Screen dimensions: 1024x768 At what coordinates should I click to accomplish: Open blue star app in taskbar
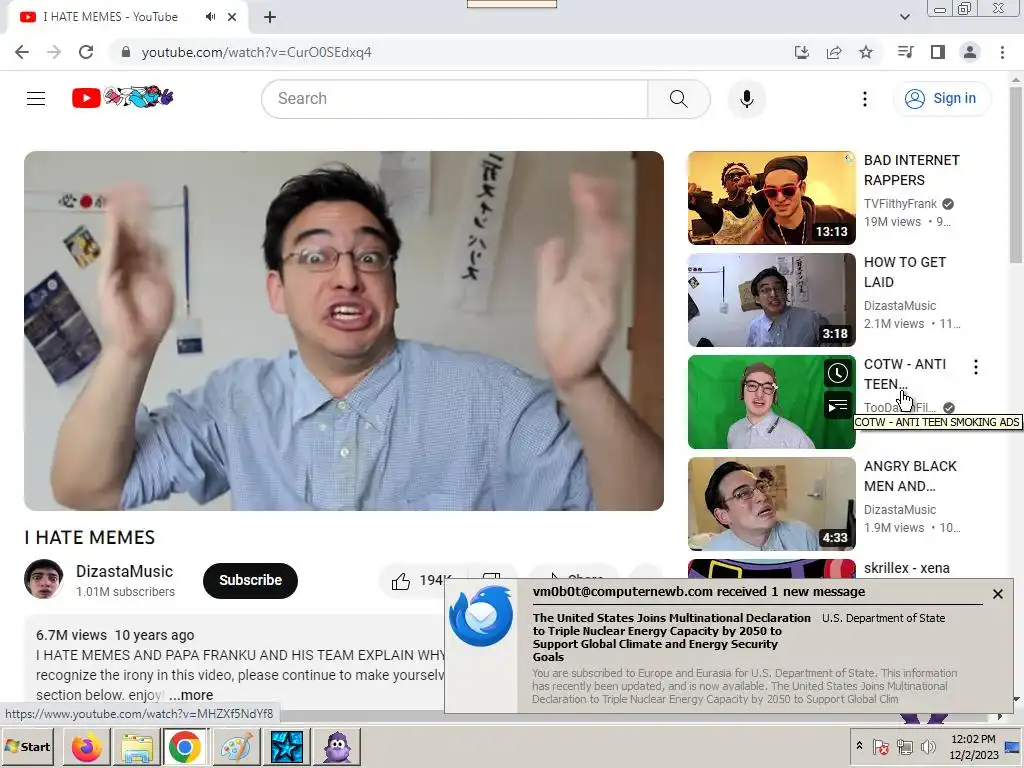click(x=287, y=746)
